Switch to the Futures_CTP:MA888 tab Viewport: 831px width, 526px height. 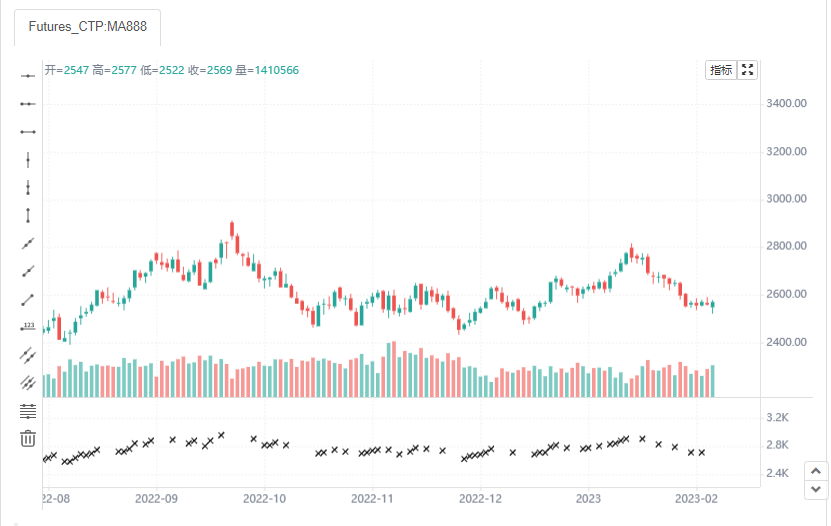pyautogui.click(x=87, y=26)
